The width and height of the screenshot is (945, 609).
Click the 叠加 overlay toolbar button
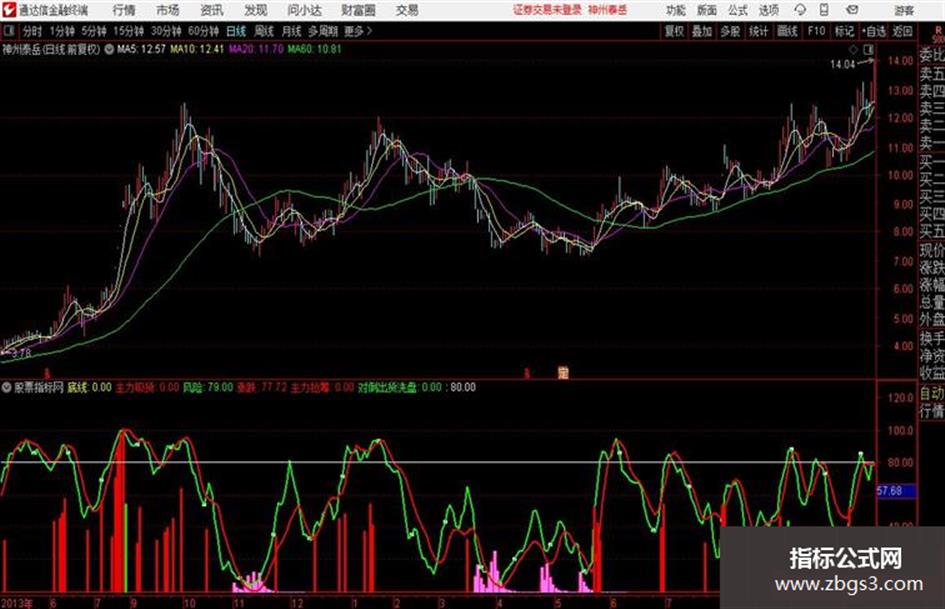702,31
